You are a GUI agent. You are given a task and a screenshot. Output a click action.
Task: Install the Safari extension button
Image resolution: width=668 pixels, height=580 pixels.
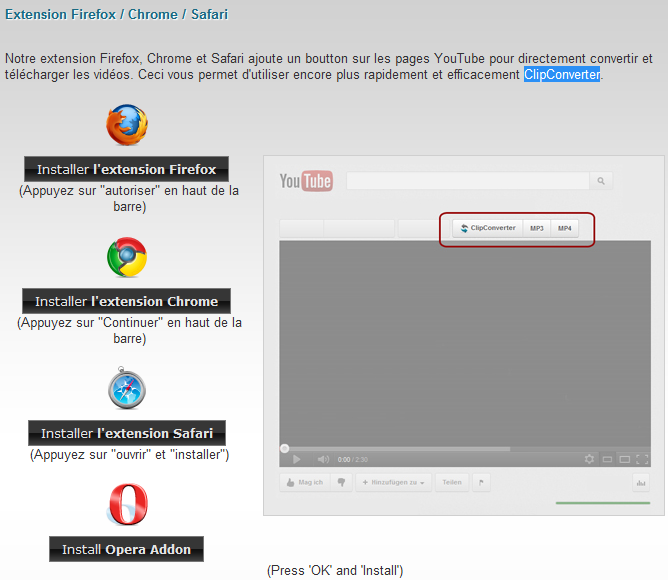click(x=127, y=433)
